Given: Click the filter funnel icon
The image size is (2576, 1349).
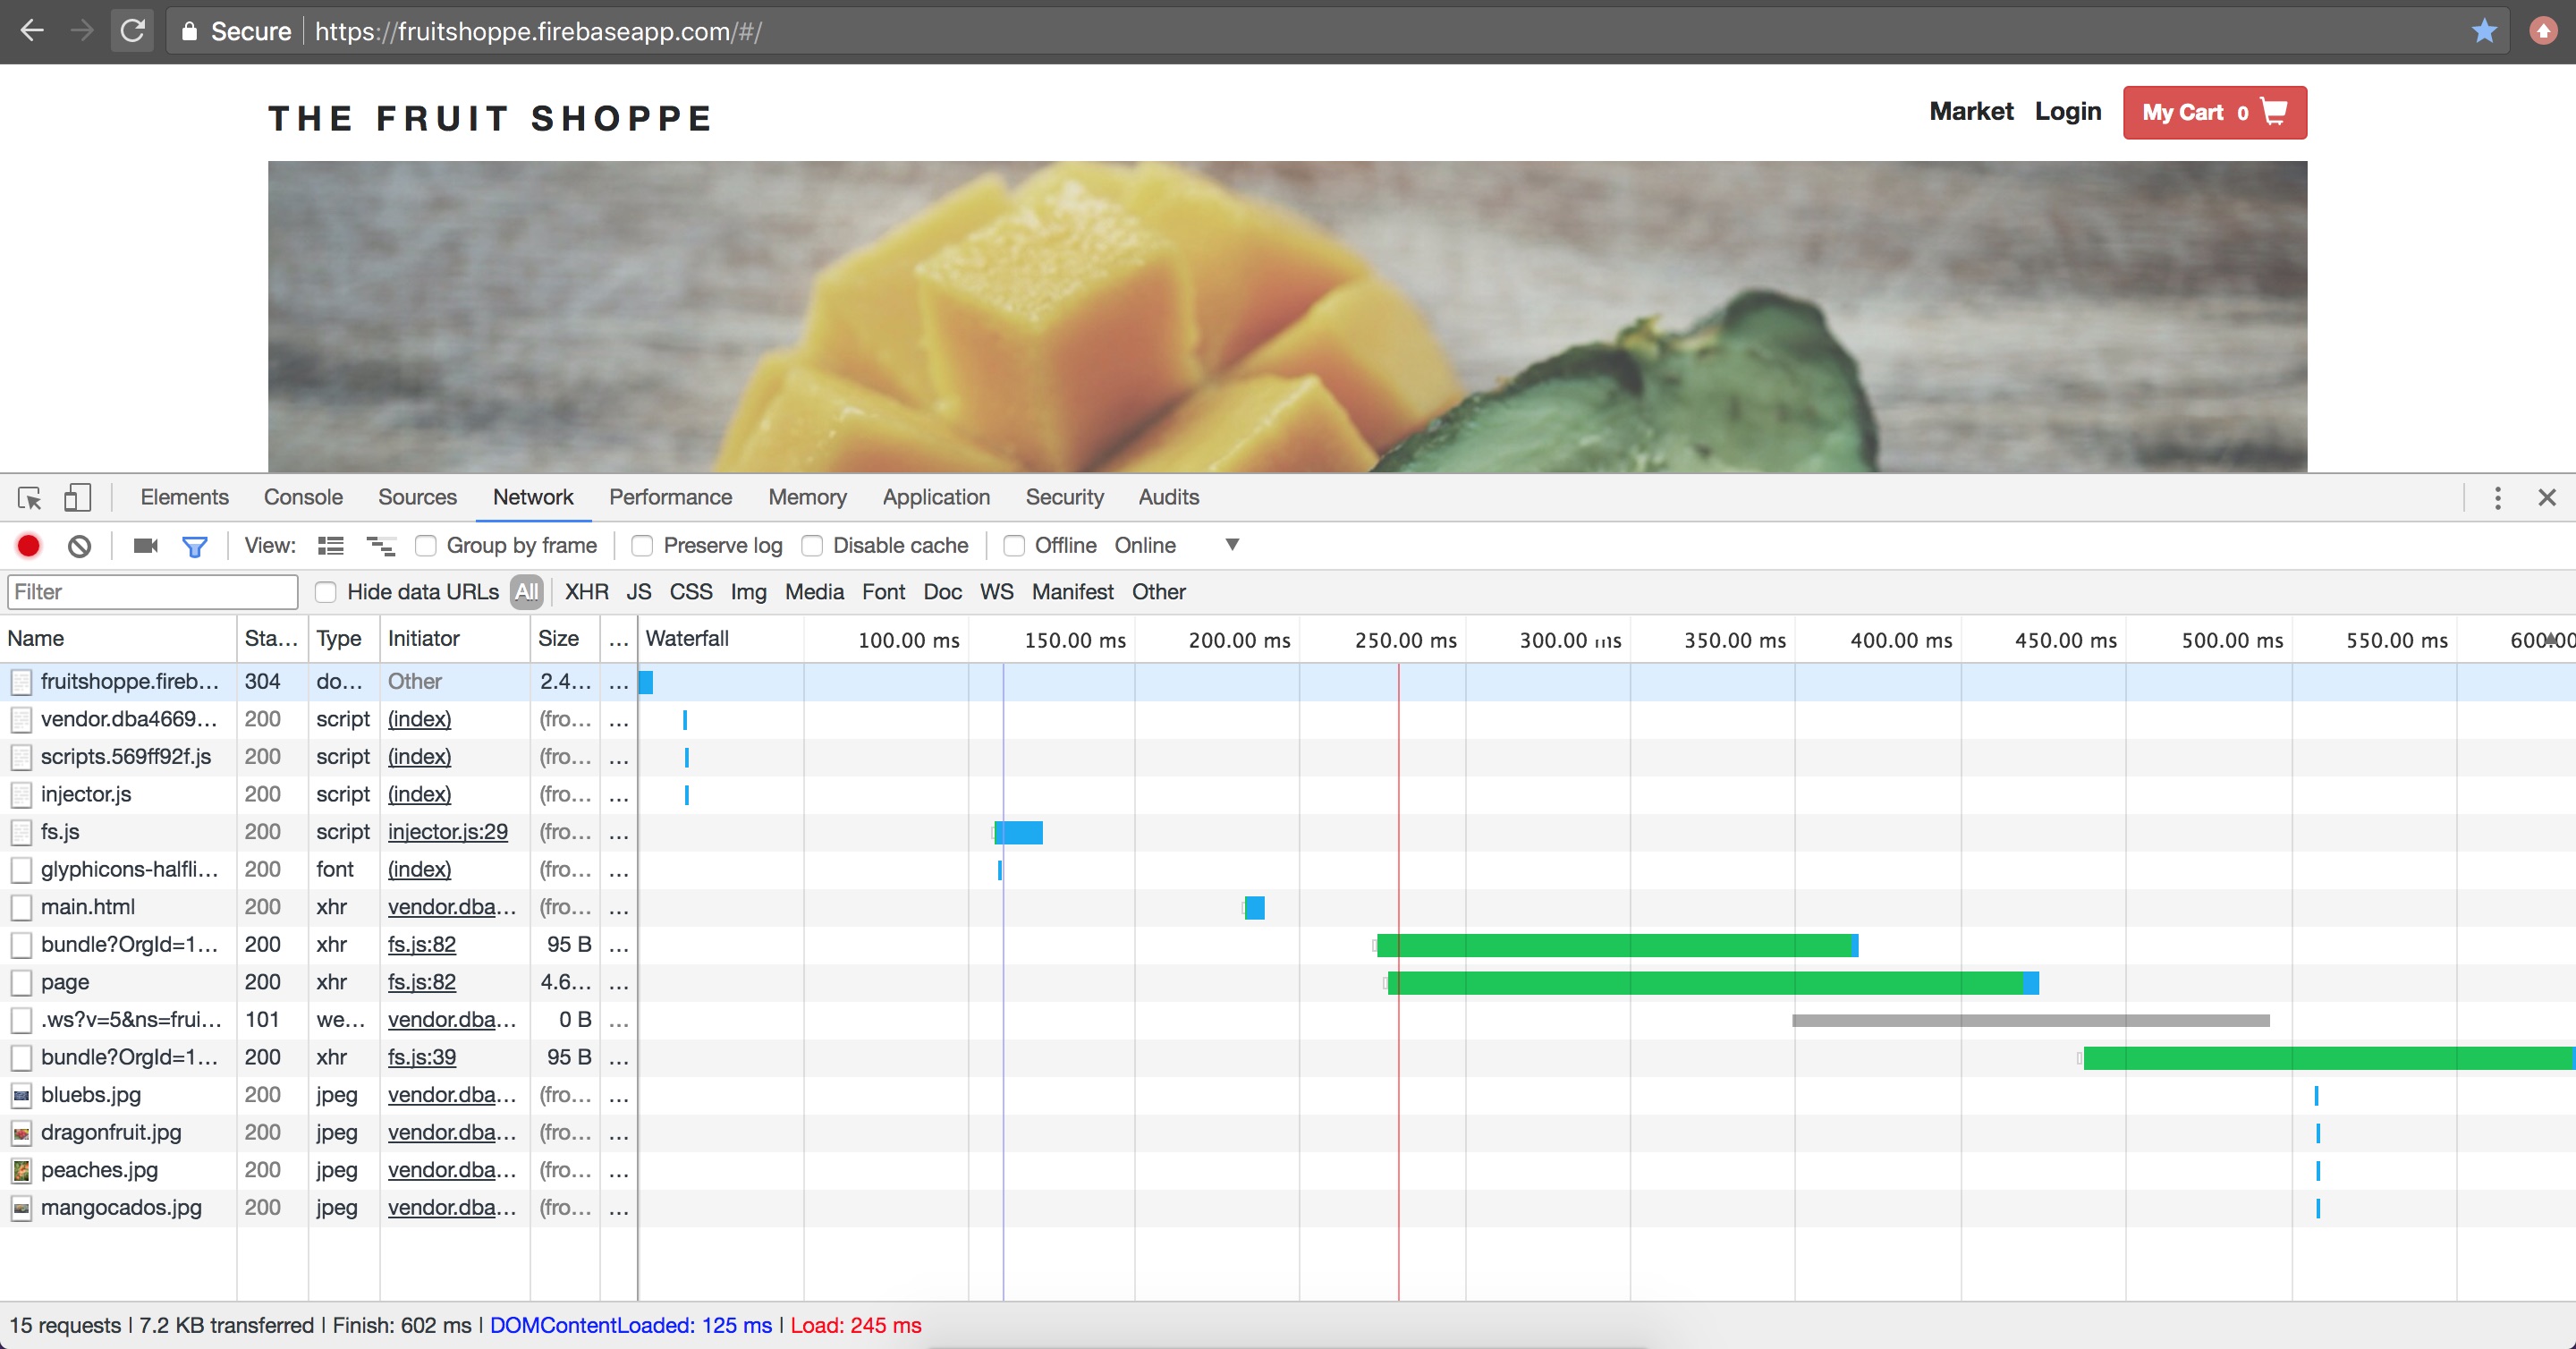Looking at the screenshot, I should [x=196, y=545].
